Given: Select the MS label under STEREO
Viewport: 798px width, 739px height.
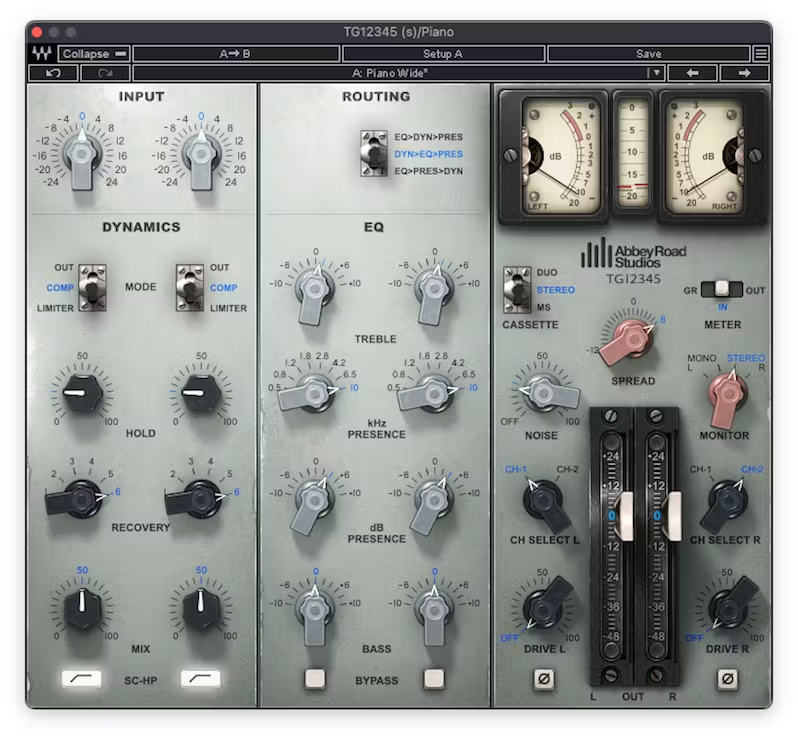Looking at the screenshot, I should tap(544, 307).
